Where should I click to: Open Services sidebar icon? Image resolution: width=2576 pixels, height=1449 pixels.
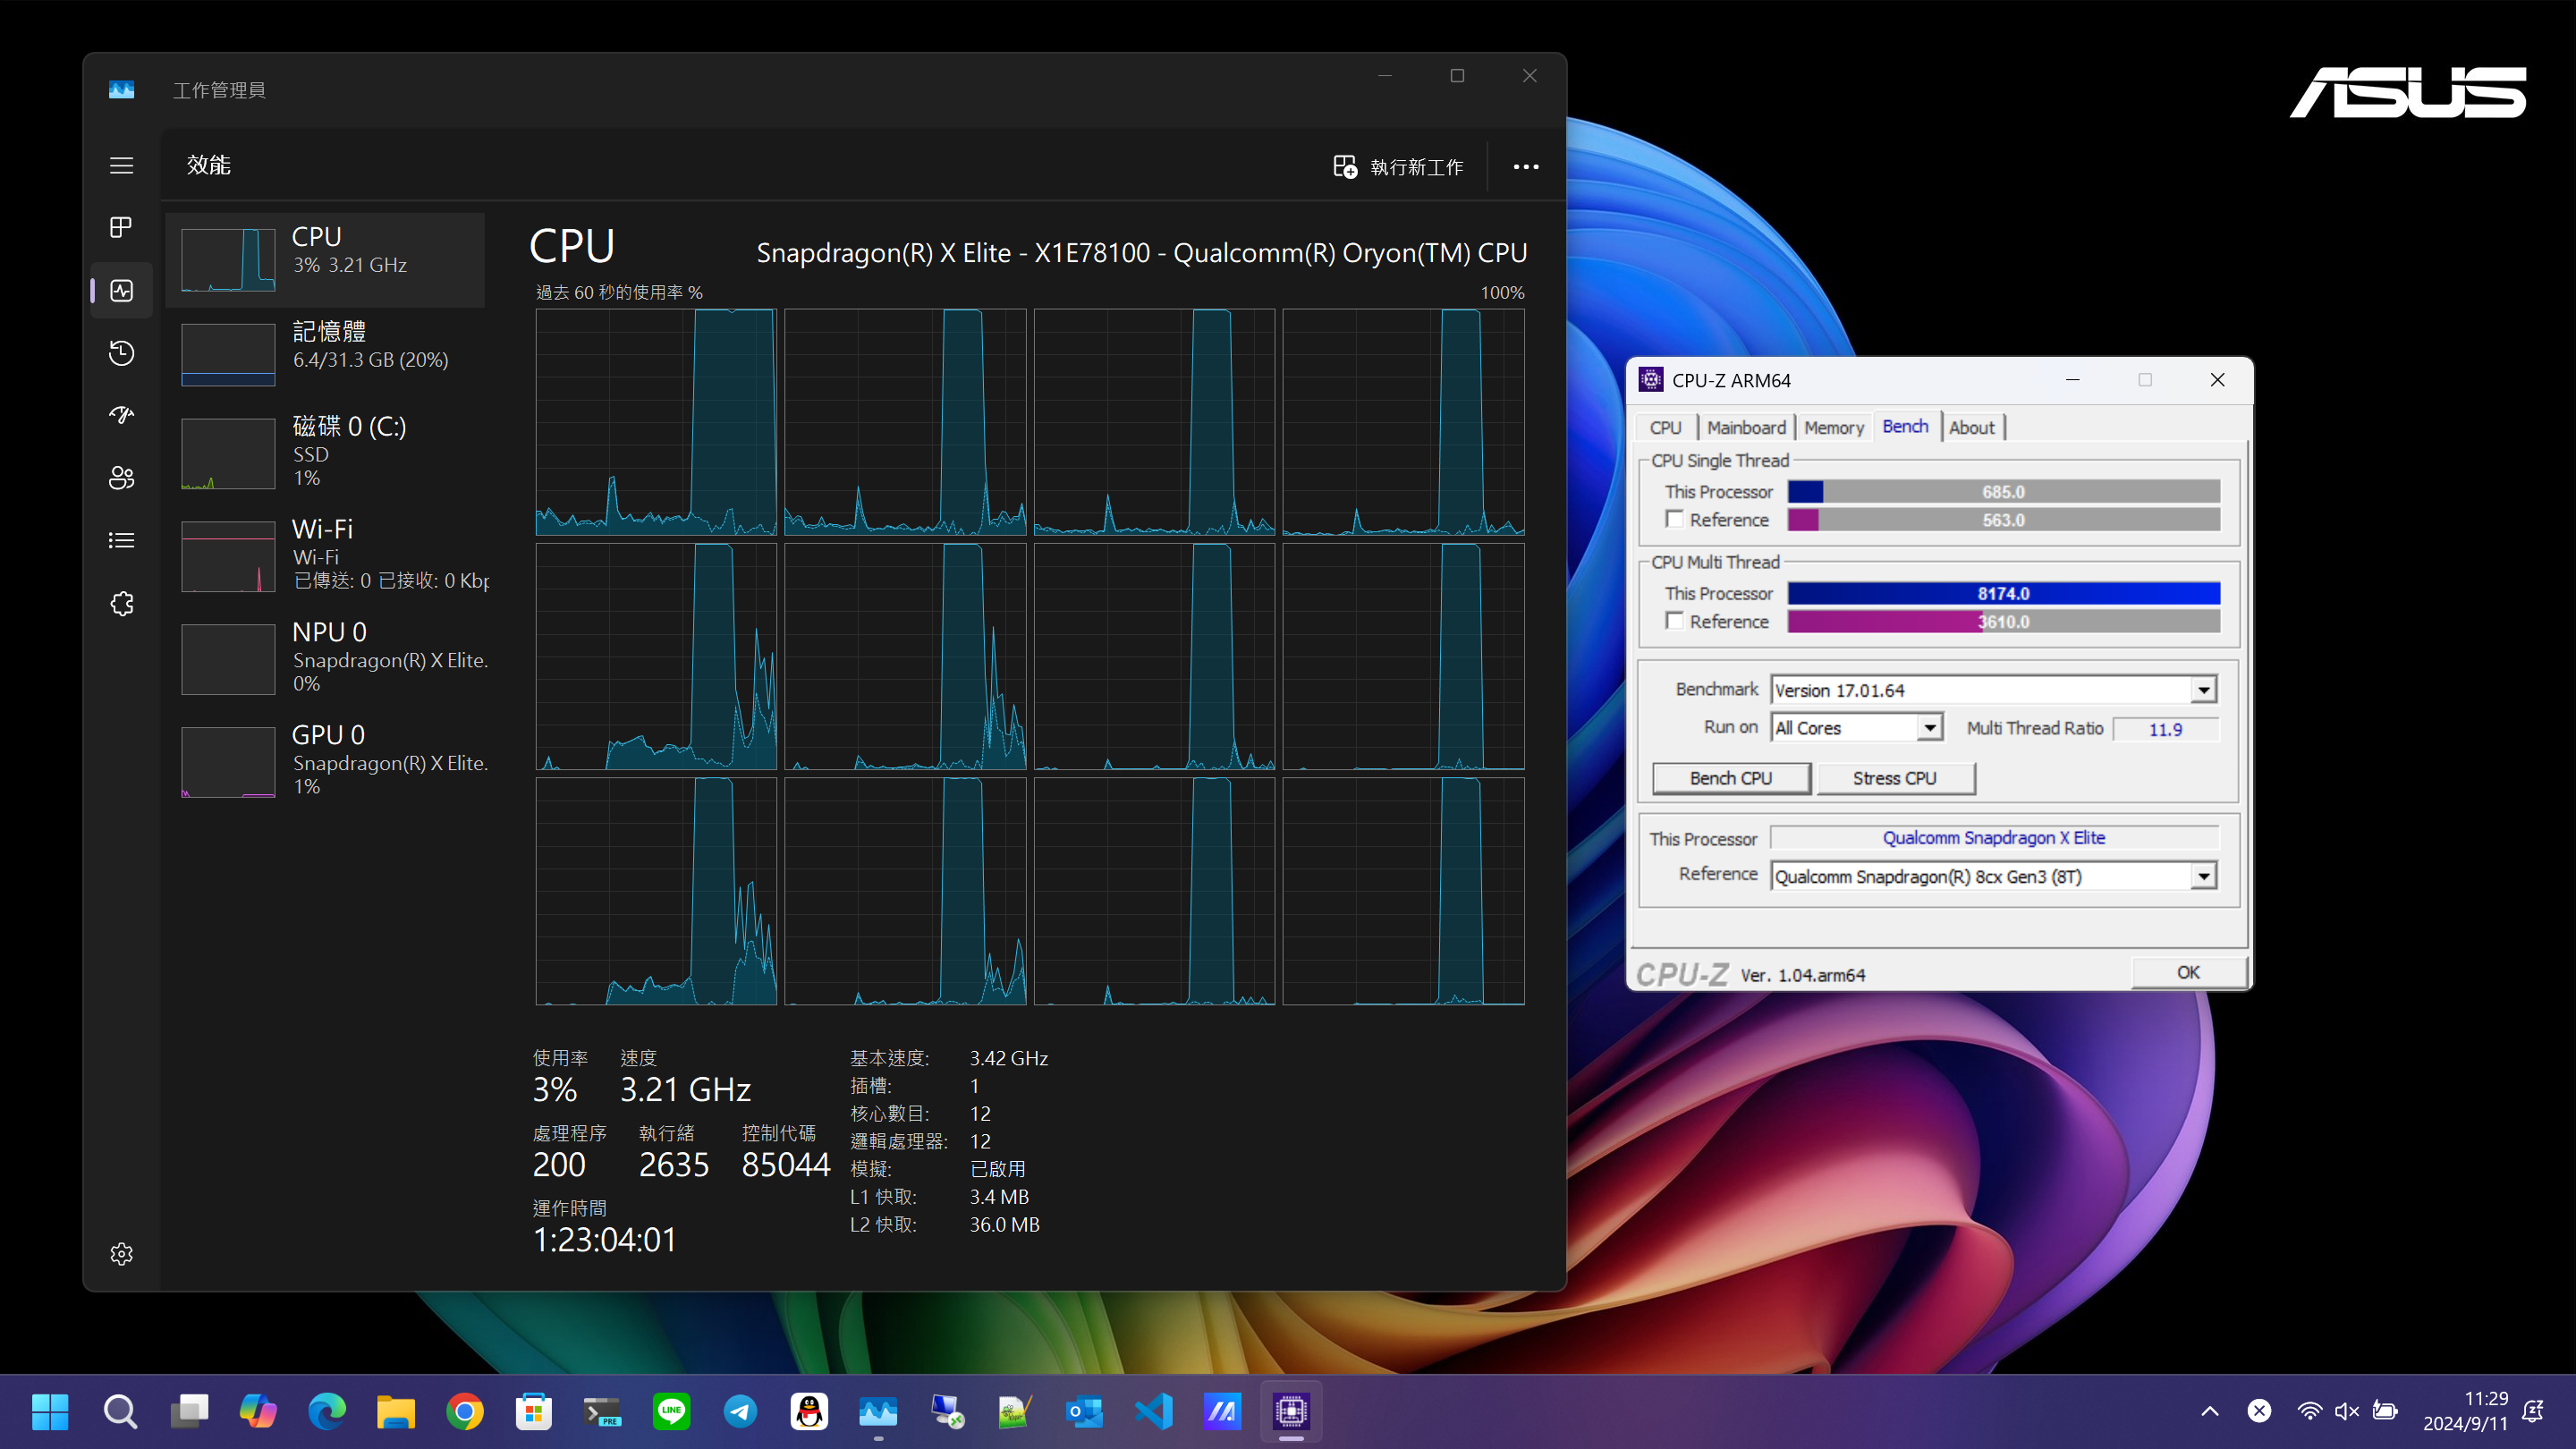(121, 603)
